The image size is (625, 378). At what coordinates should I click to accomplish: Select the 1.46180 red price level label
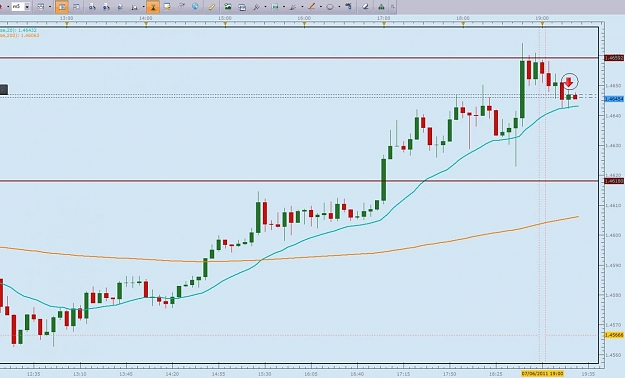pos(614,181)
